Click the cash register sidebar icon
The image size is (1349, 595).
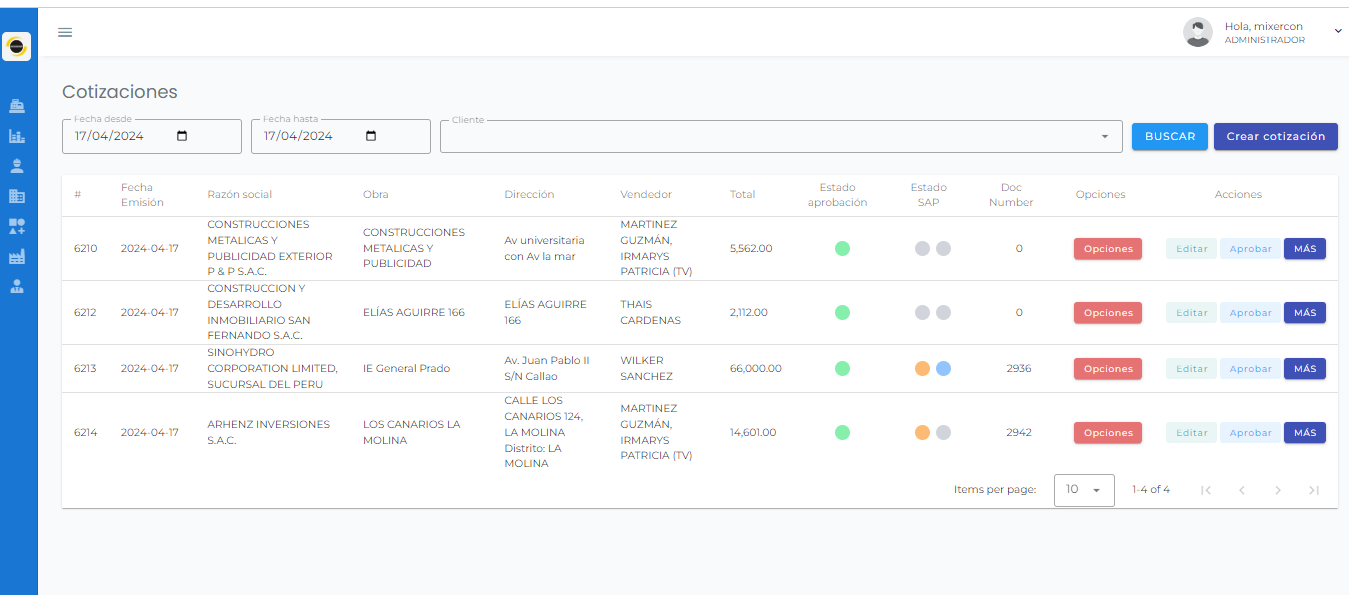(17, 105)
